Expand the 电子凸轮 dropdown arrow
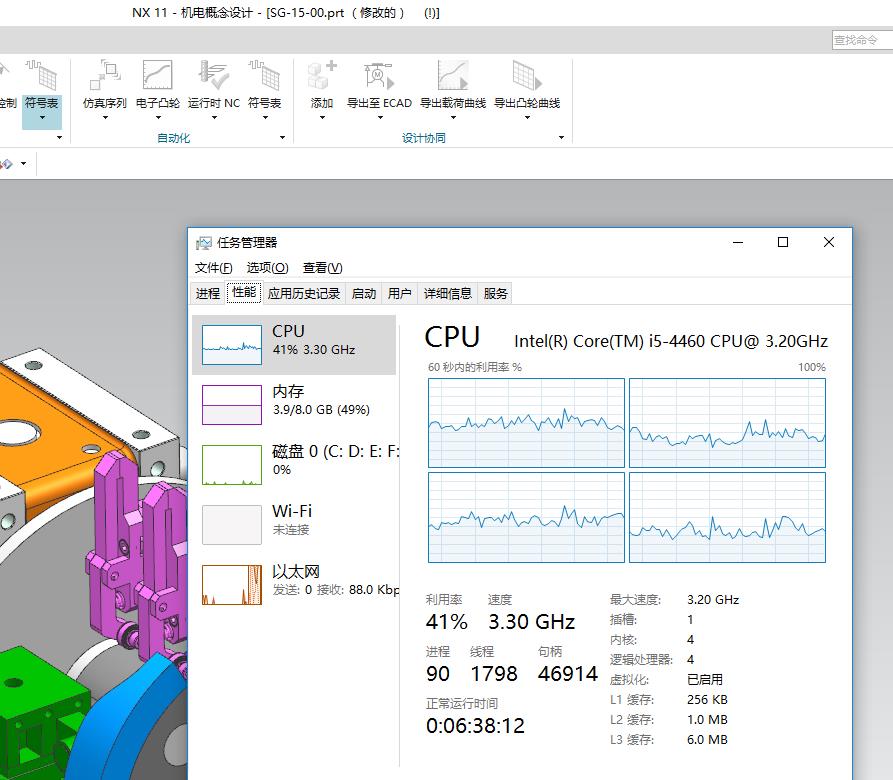 tap(158, 118)
